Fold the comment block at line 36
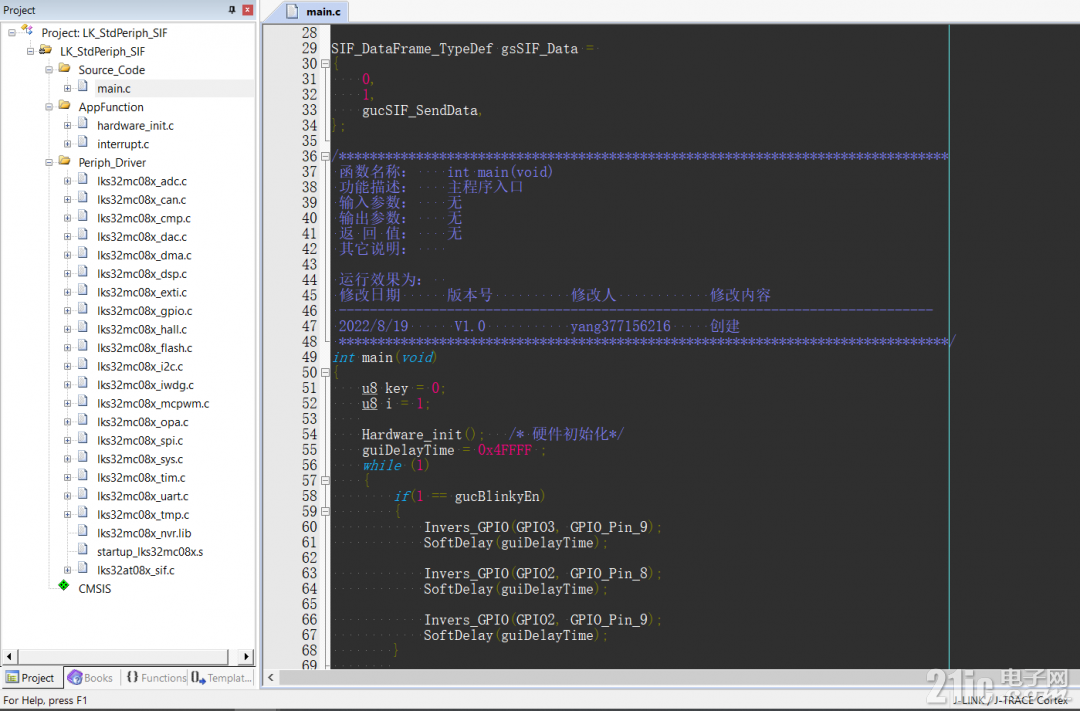Screen dimensions: 1080x711 (325, 156)
